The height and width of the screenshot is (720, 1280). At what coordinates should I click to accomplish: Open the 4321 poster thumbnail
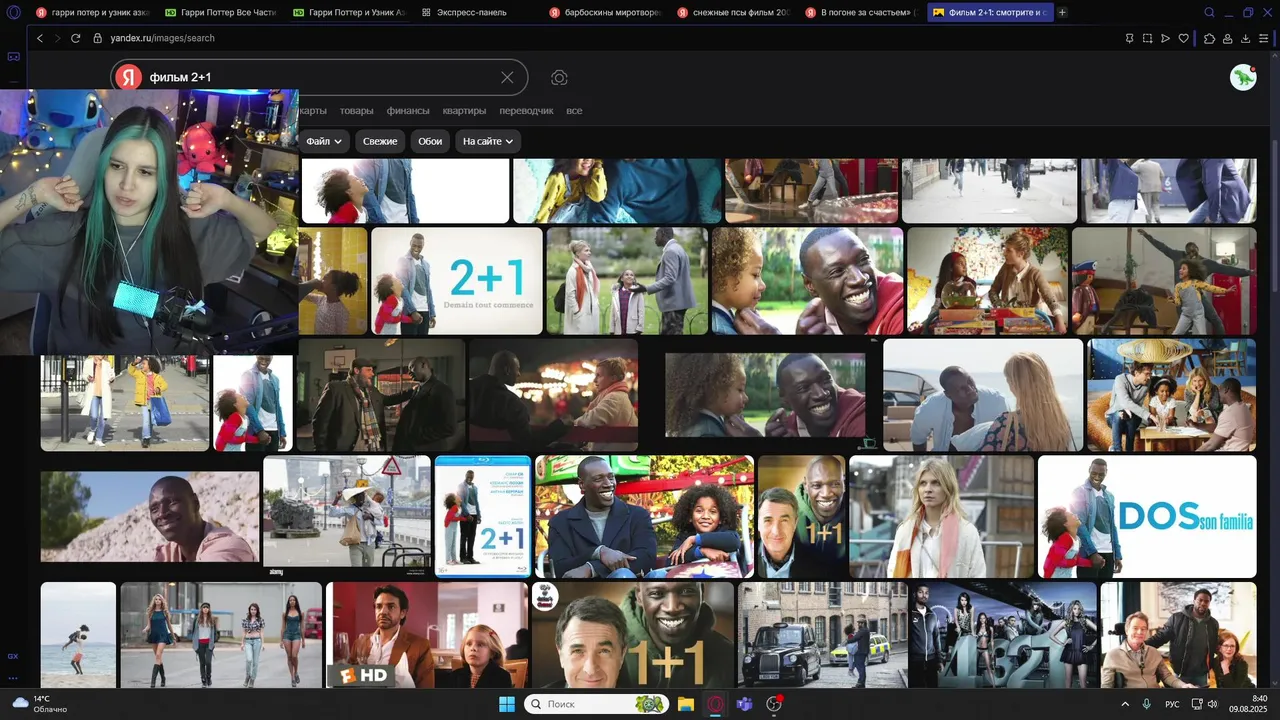coord(1004,635)
